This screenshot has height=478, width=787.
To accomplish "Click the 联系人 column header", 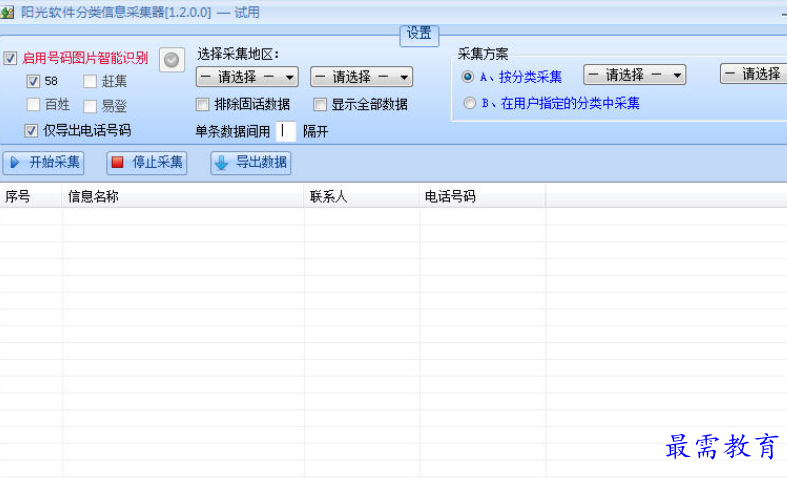I will pos(362,196).
